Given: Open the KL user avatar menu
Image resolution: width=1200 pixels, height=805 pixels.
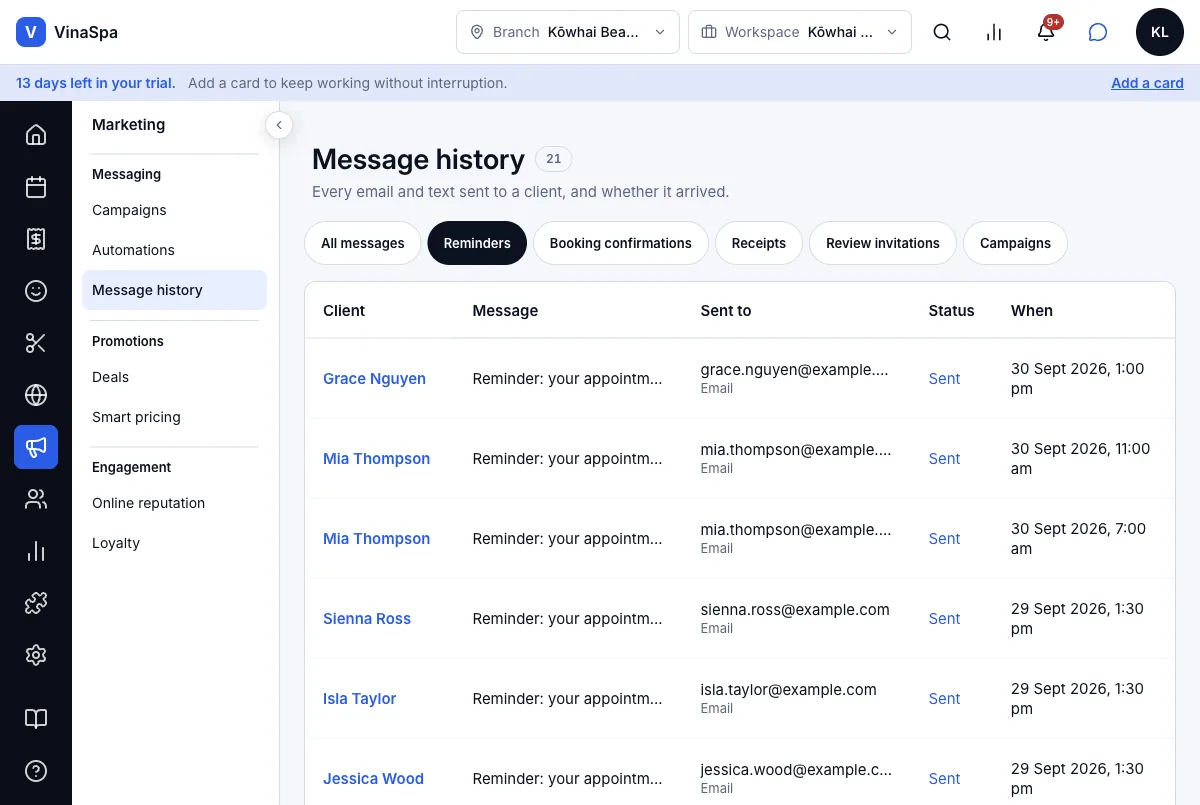Looking at the screenshot, I should (1160, 32).
